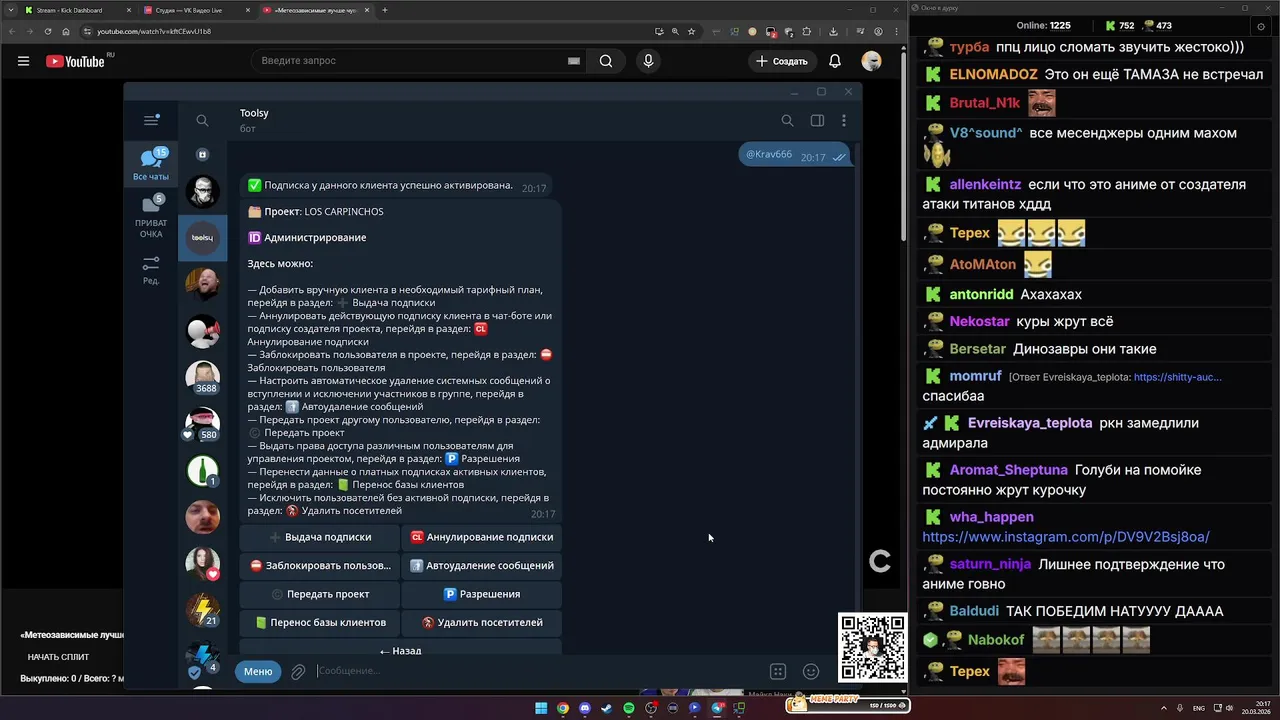Click the 'Перенос базы клиентов' bot button

coord(320,622)
